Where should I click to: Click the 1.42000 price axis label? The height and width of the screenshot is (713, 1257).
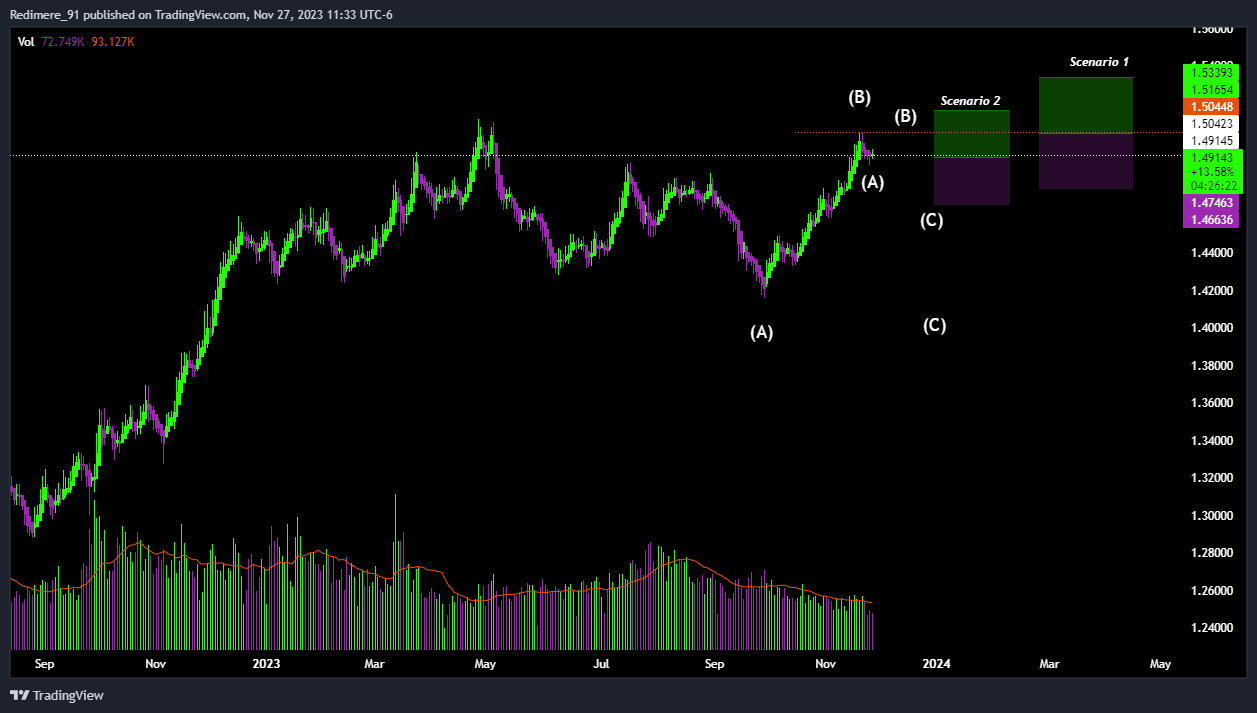coord(1211,291)
